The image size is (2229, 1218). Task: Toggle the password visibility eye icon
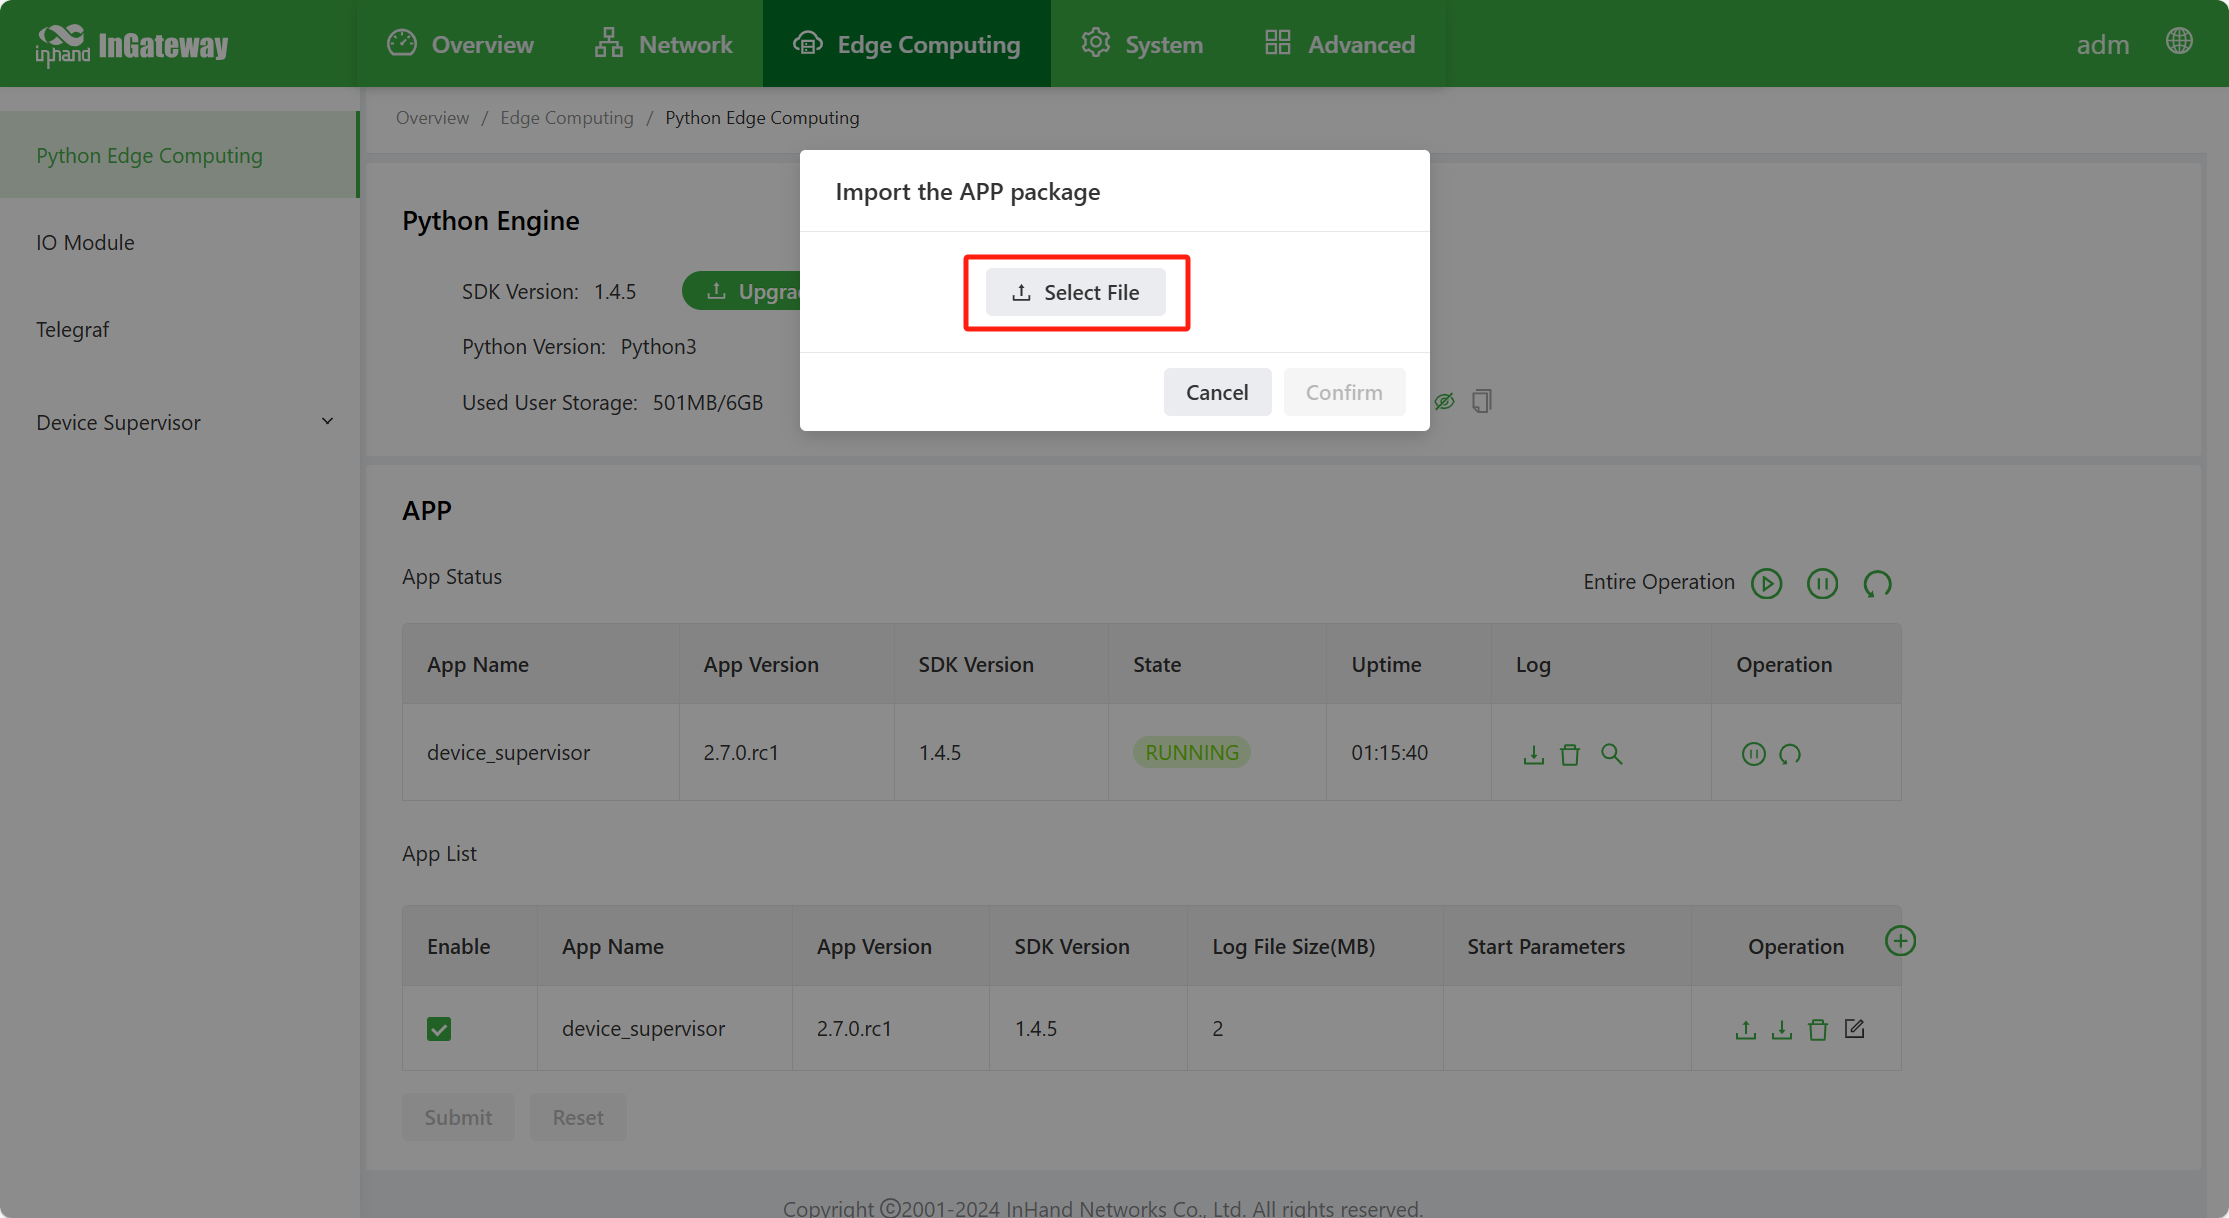[1444, 401]
